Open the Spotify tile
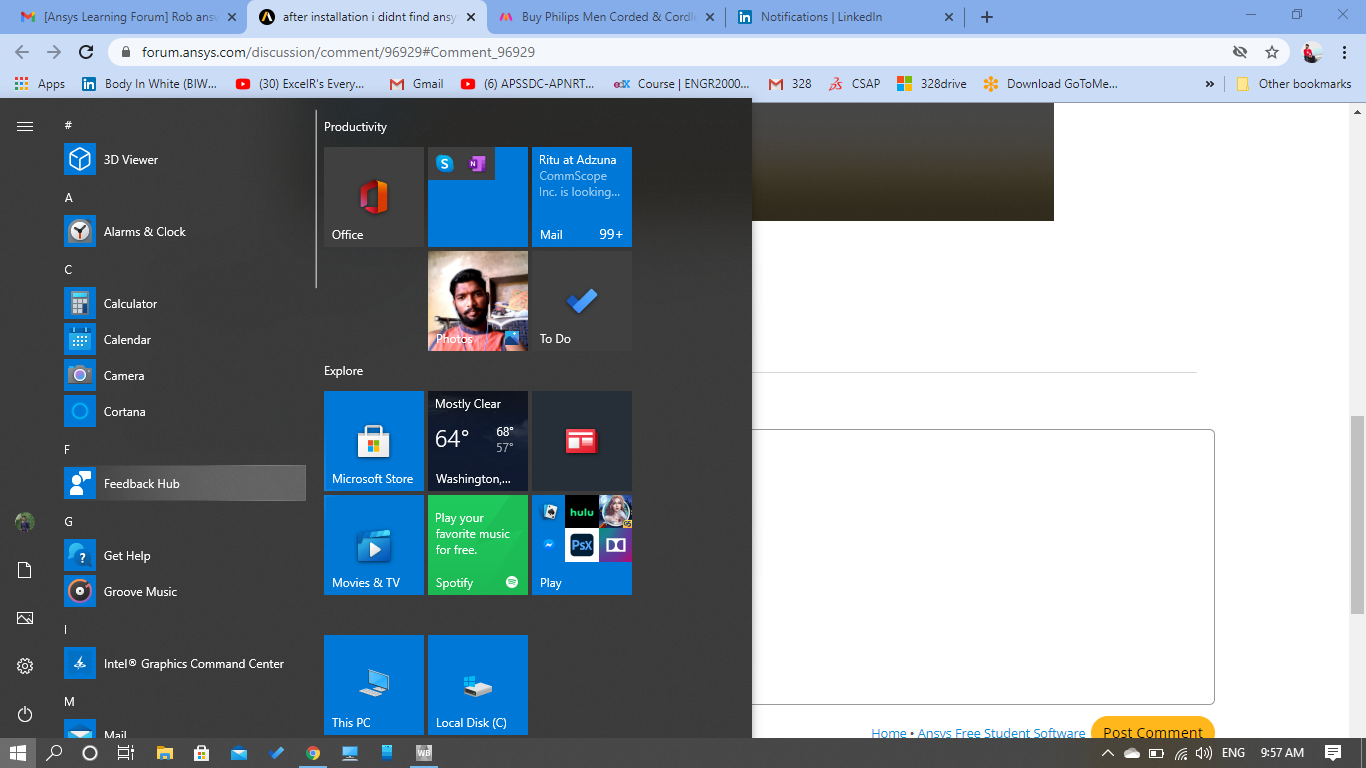The image size is (1366, 768). (x=478, y=545)
